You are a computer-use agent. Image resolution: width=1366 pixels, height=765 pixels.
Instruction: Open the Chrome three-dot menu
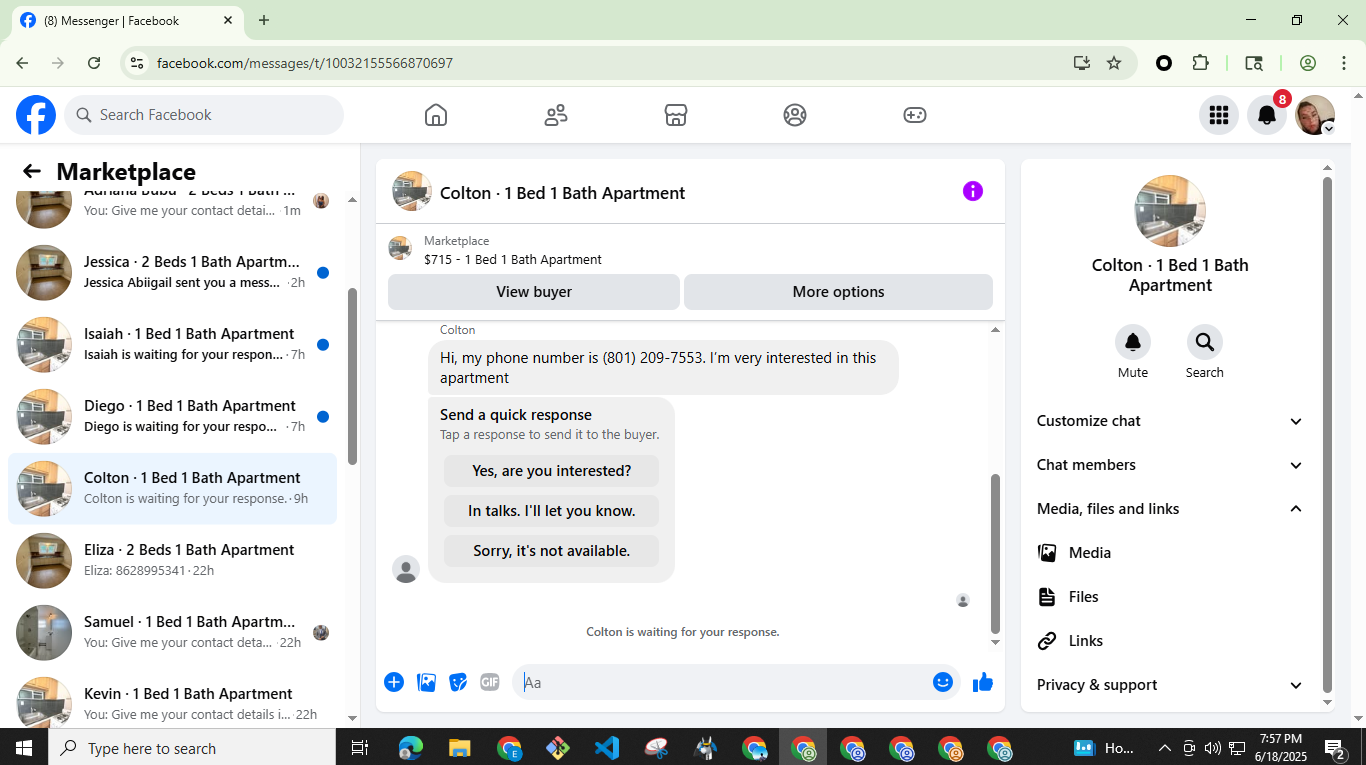coord(1344,63)
